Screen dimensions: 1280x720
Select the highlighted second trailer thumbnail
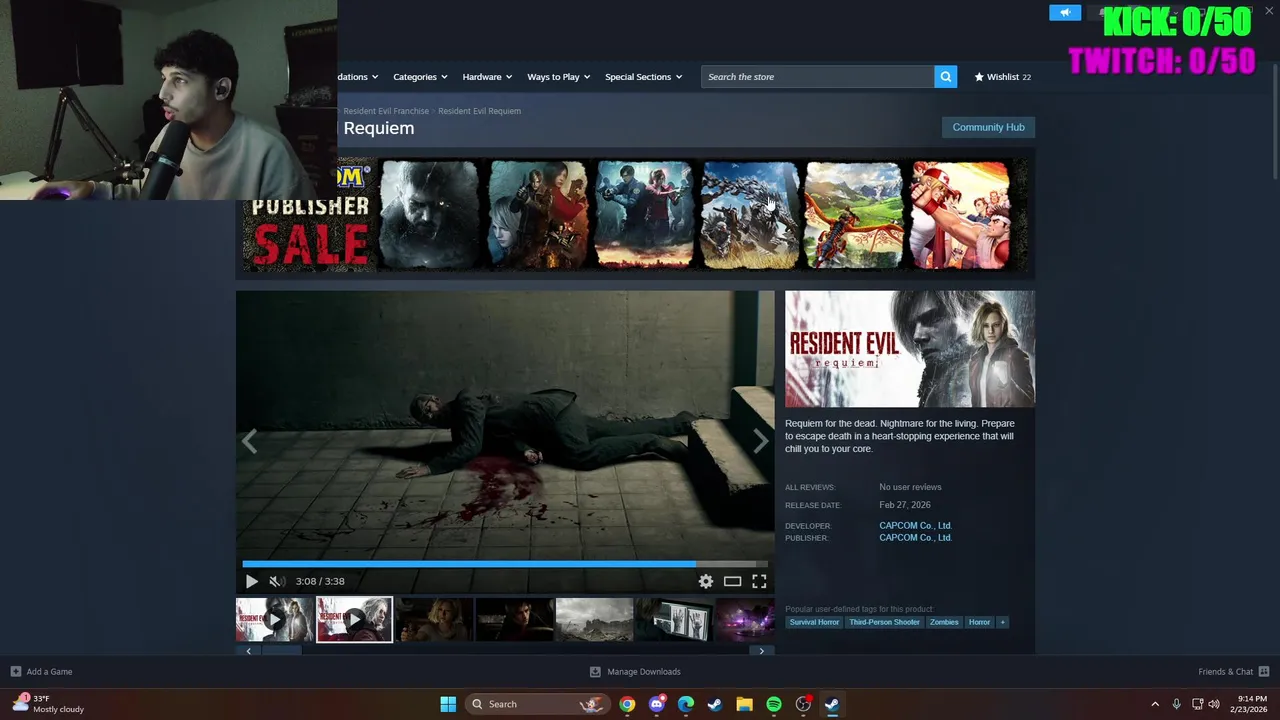(x=354, y=620)
